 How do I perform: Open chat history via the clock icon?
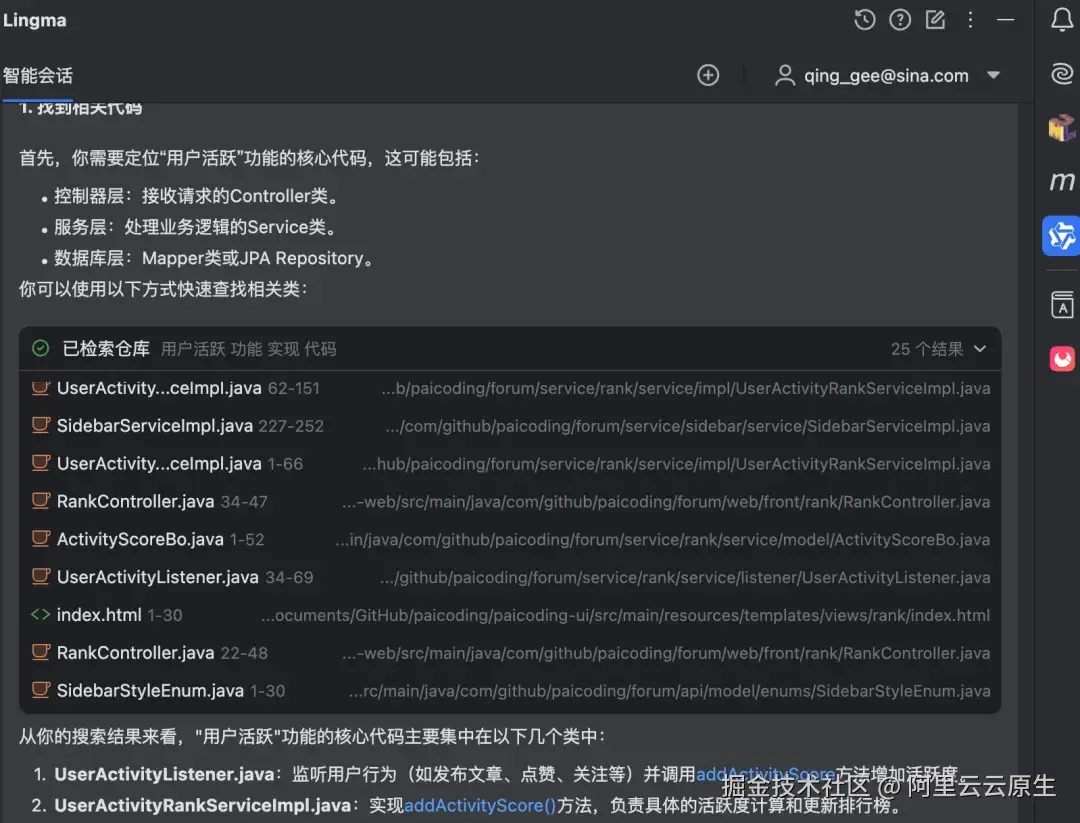pyautogui.click(x=864, y=20)
